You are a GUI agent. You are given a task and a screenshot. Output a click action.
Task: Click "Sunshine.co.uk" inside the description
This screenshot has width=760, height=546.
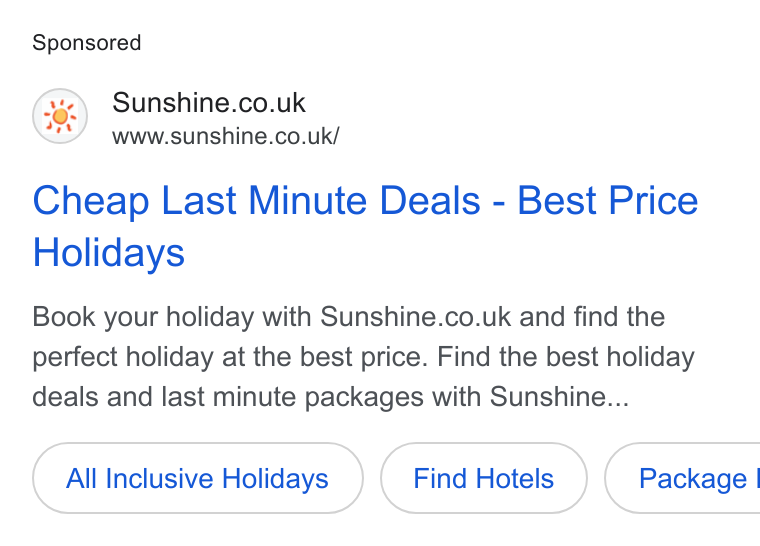pyautogui.click(x=415, y=317)
